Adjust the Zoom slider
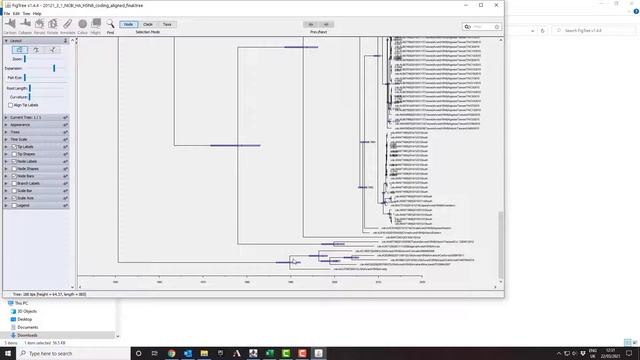Image resolution: width=640 pixels, height=360 pixels. (x=25, y=59)
